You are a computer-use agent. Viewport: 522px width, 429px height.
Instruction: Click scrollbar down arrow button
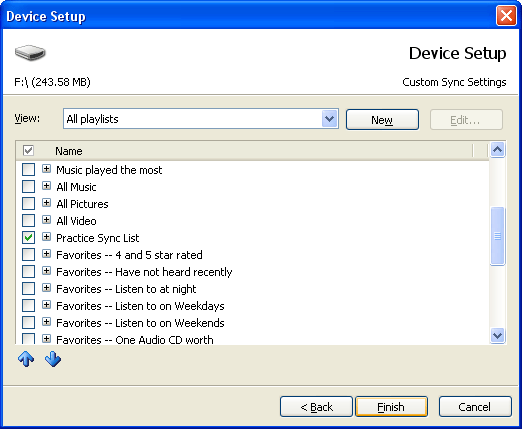(497, 335)
